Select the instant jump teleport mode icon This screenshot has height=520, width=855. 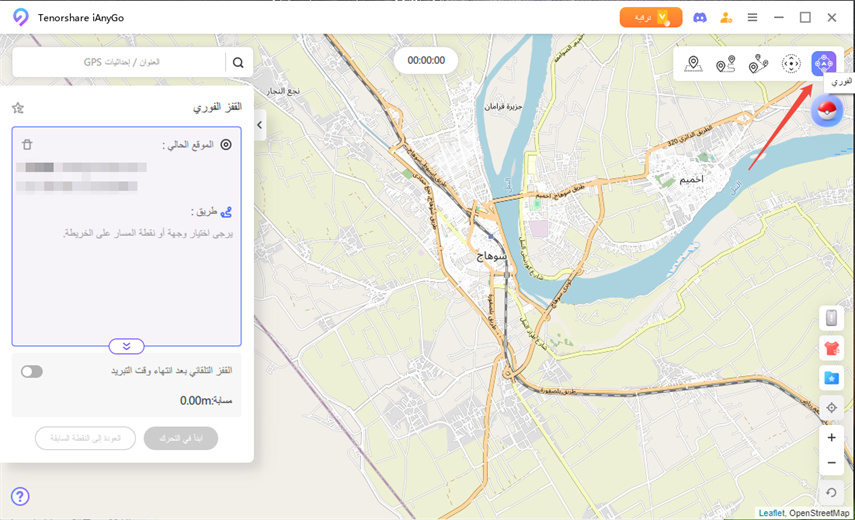pos(823,64)
